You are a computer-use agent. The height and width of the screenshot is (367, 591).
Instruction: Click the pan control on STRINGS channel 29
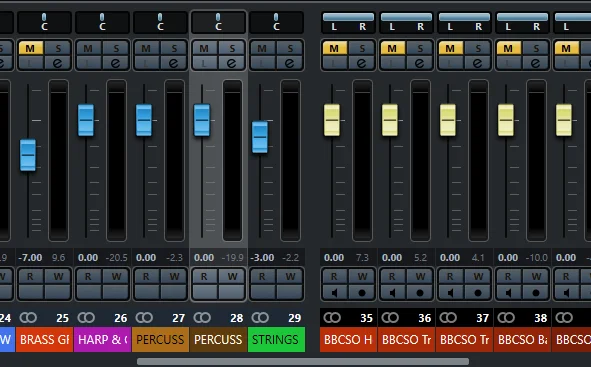276,22
